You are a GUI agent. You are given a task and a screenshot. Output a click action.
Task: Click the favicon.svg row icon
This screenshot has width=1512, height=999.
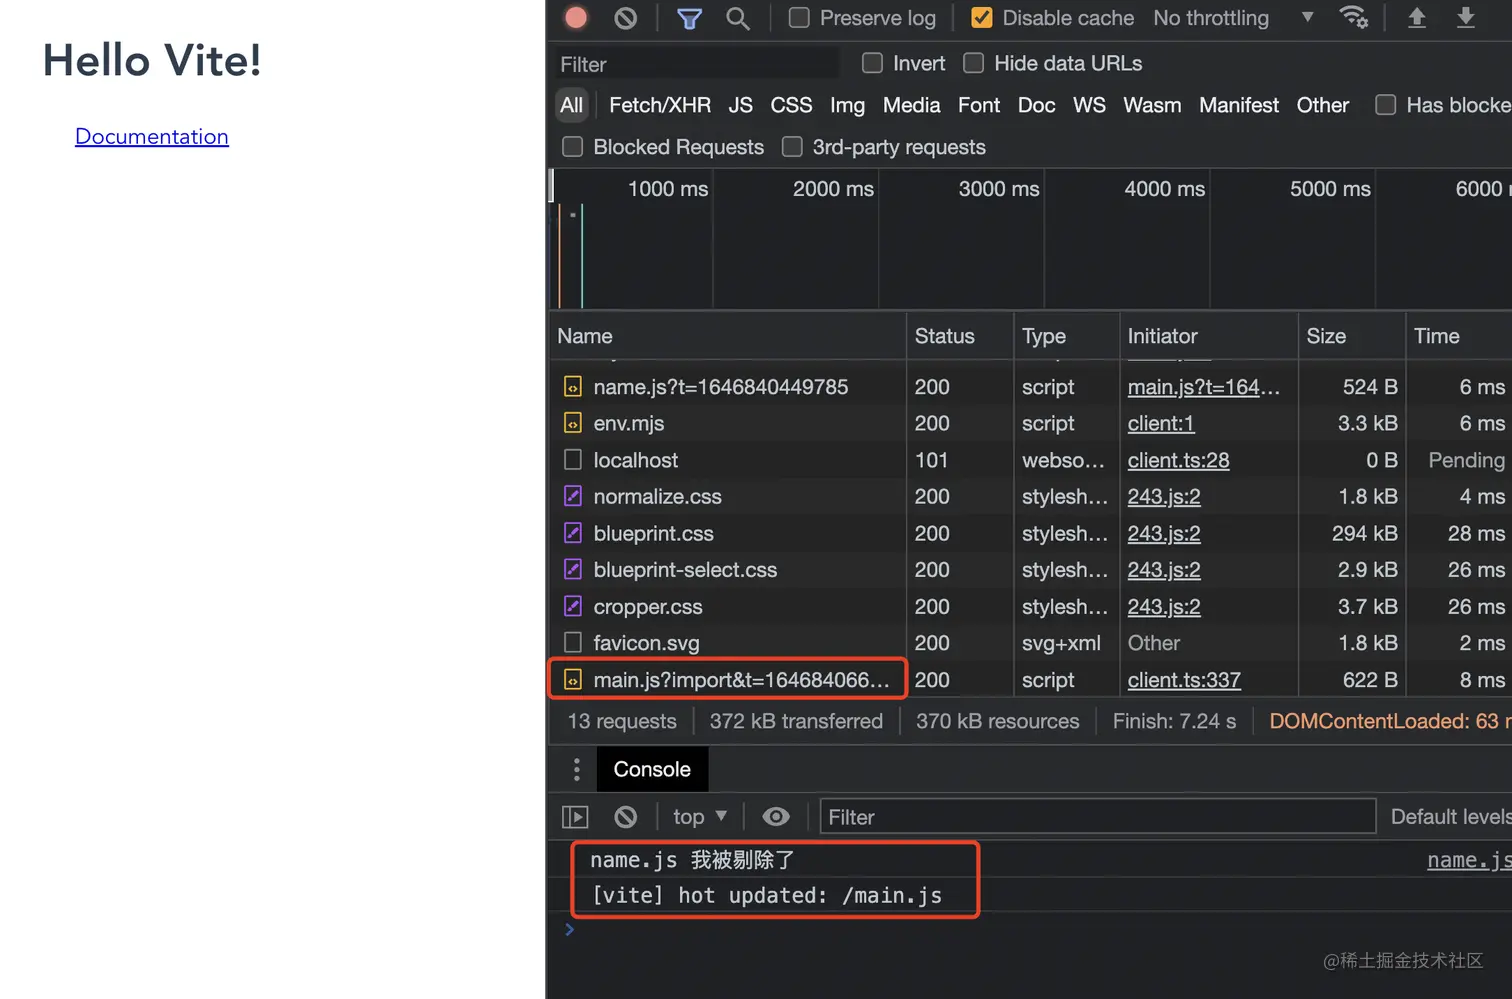(573, 643)
